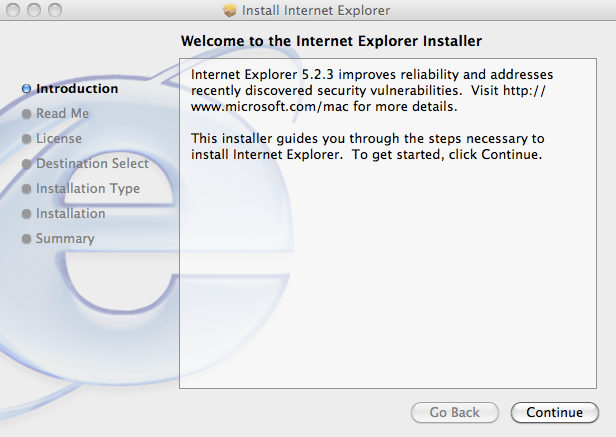Click the Installation Type step bullet
Screen dimensions: 616x437
[26, 189]
